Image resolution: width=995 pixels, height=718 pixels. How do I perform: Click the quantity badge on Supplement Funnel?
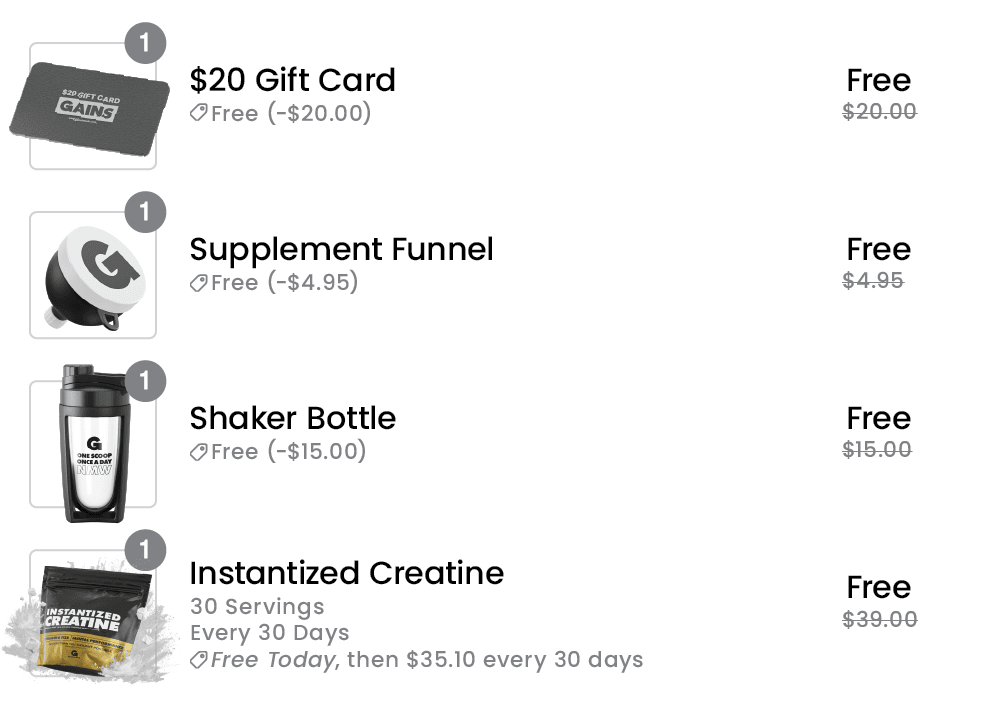(x=145, y=212)
